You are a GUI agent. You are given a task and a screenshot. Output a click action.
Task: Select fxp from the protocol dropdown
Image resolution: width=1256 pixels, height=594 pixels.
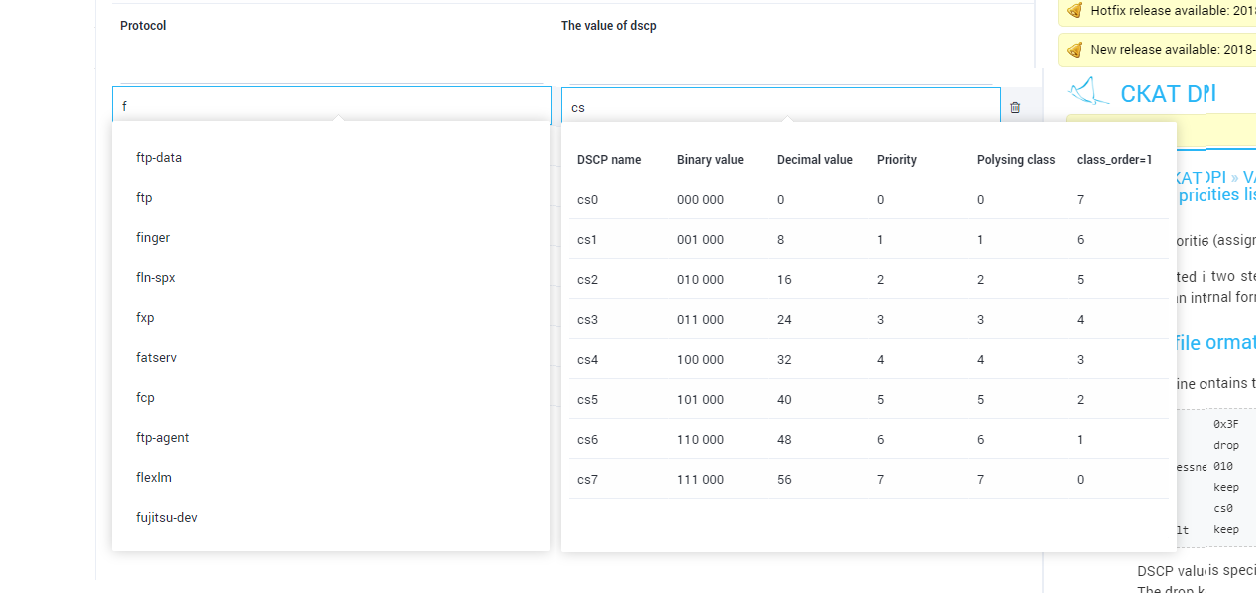pos(145,318)
